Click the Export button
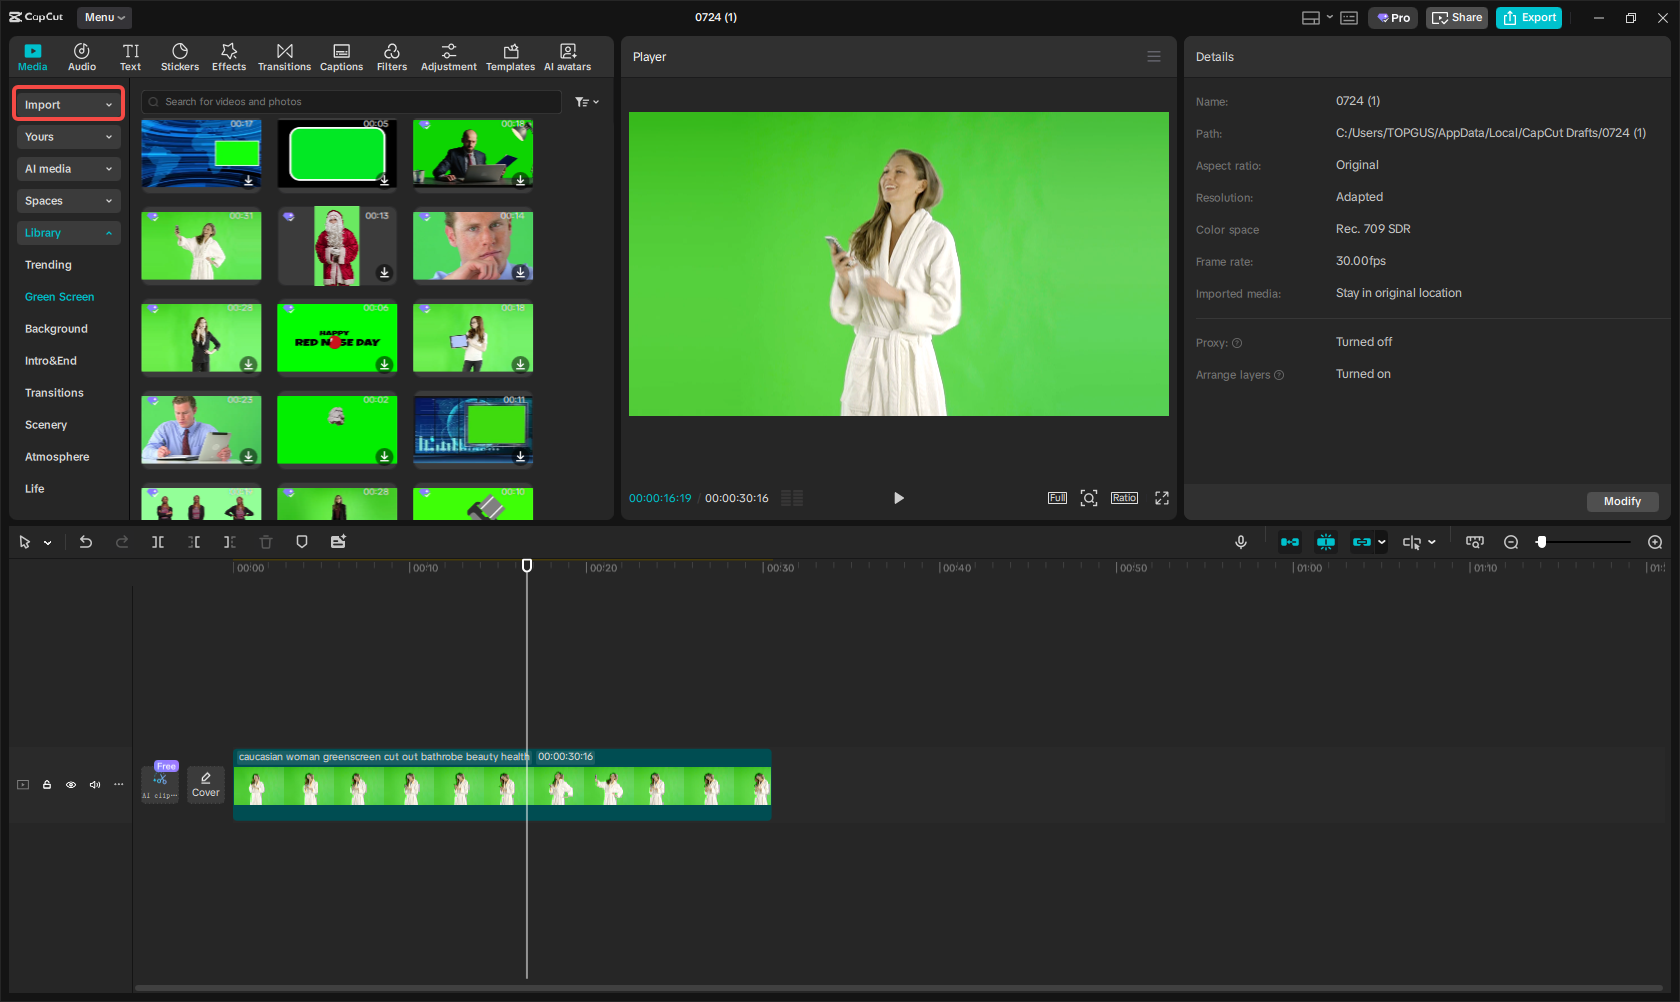This screenshot has height=1002, width=1680. pyautogui.click(x=1528, y=17)
